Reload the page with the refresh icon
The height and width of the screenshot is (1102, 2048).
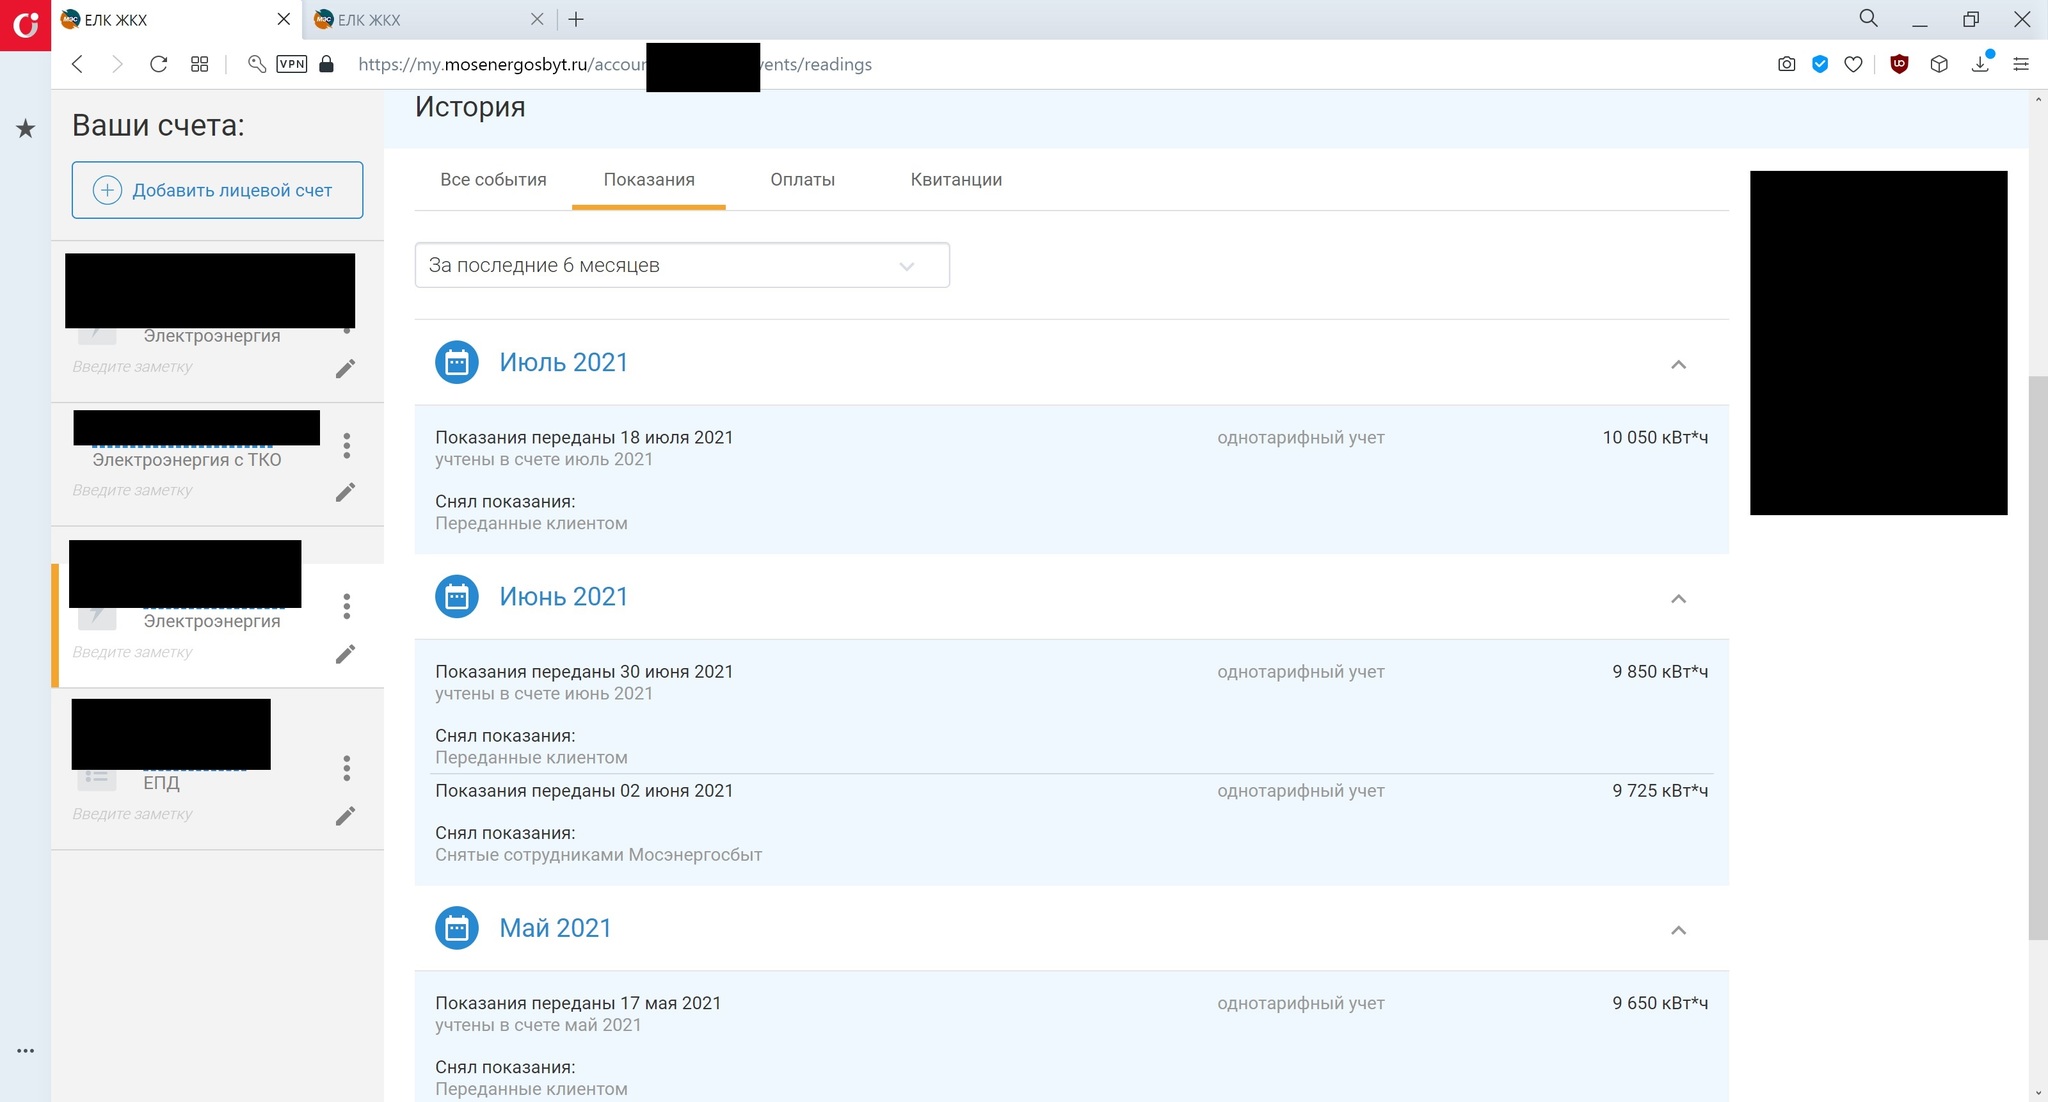pos(158,64)
